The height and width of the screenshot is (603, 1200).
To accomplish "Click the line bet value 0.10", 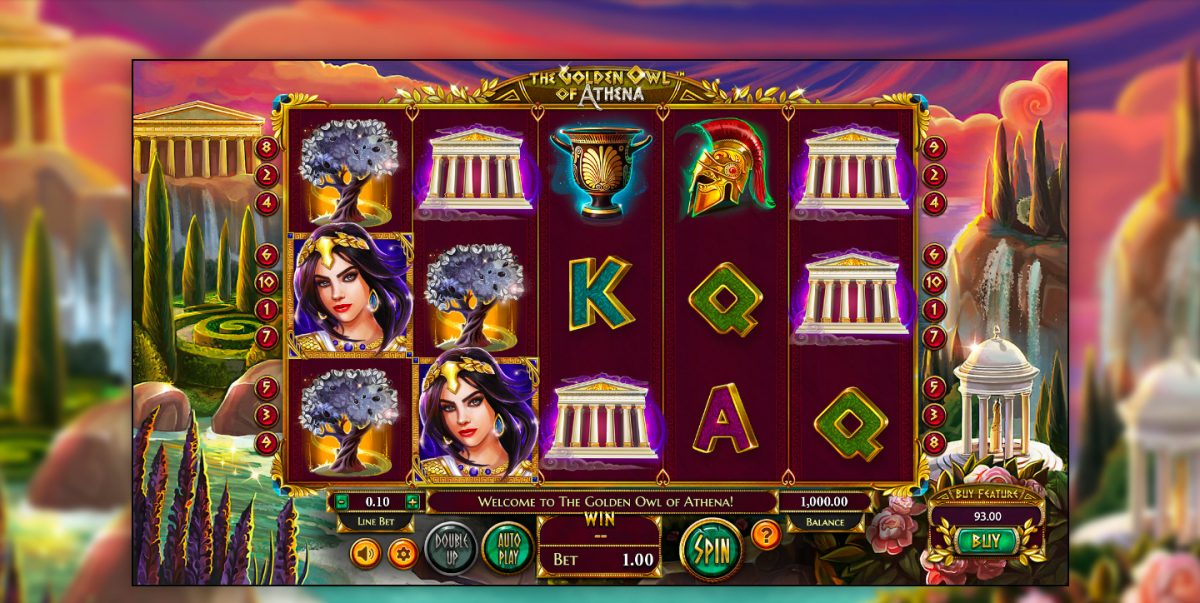I will (x=377, y=502).
